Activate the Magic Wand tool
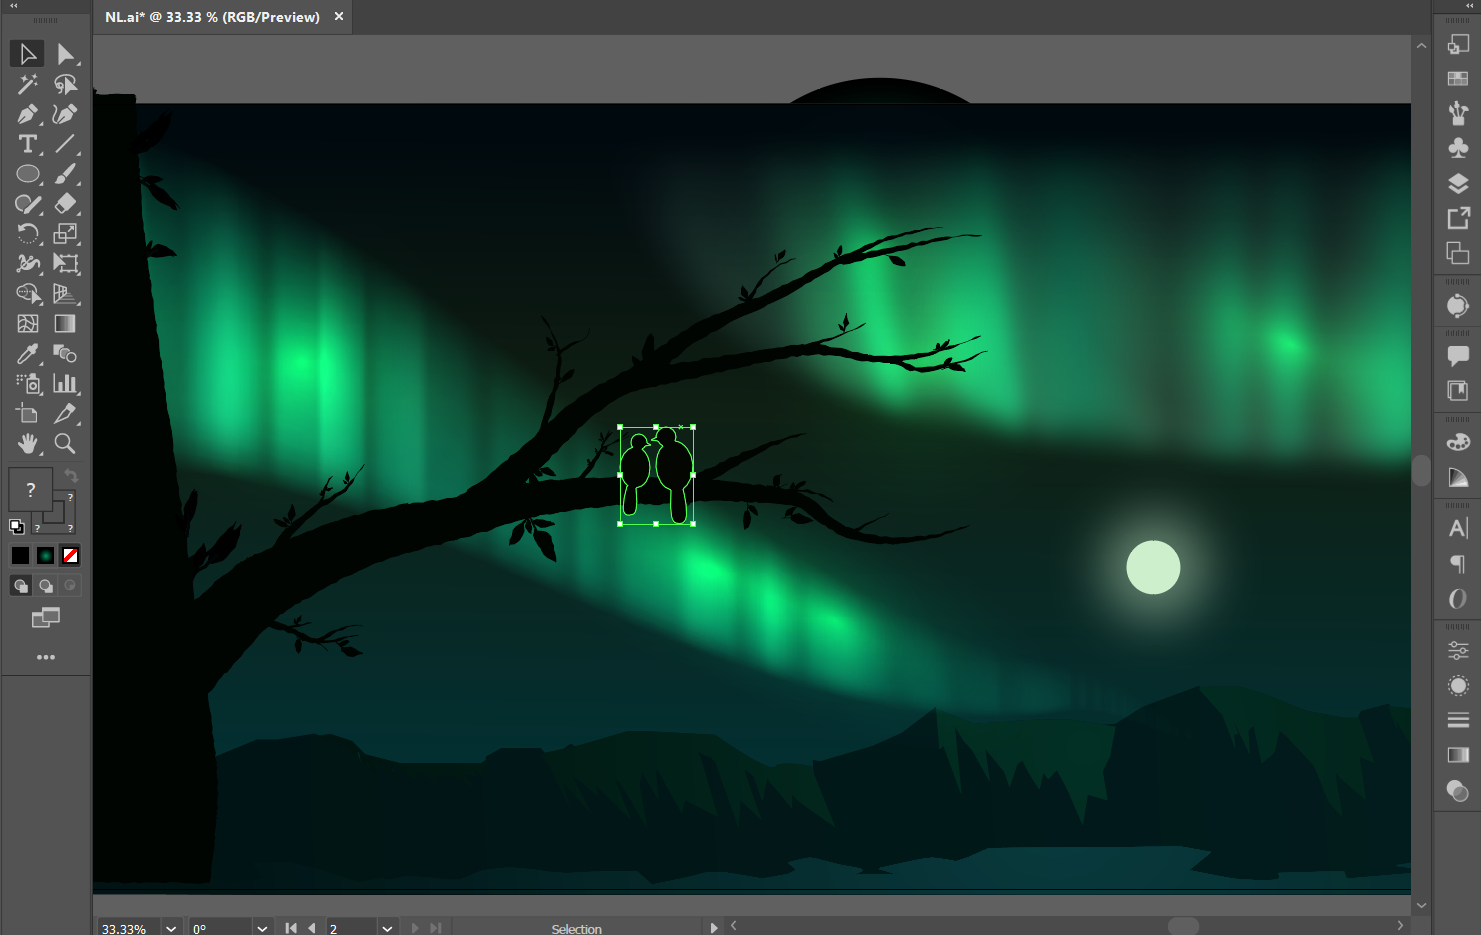This screenshot has width=1481, height=935. [27, 84]
